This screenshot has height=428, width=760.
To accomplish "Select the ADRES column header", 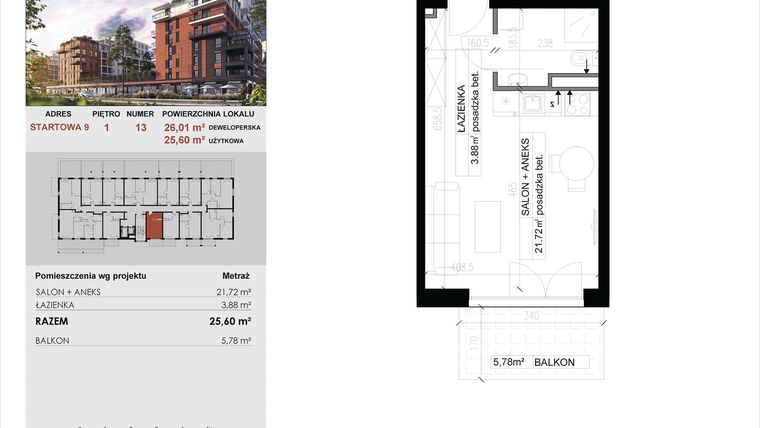I will pos(58,114).
